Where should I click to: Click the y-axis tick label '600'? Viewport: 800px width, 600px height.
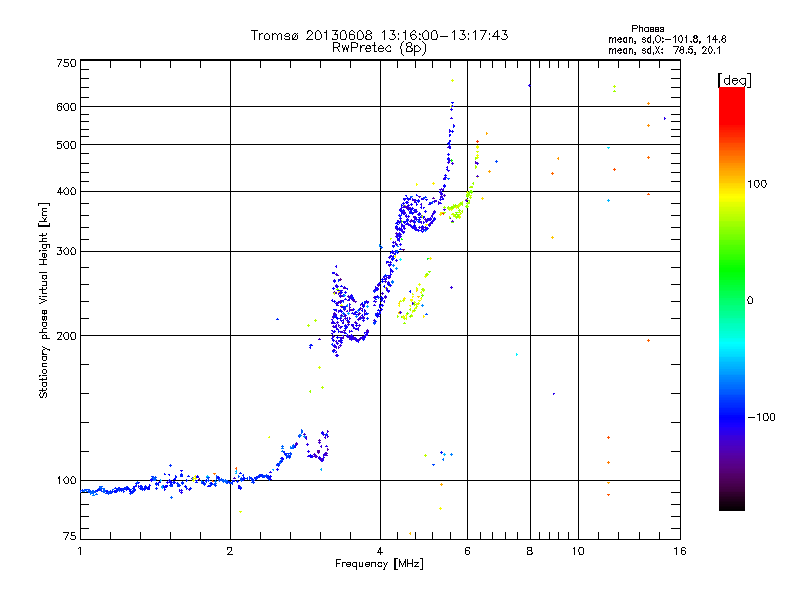coord(66,107)
